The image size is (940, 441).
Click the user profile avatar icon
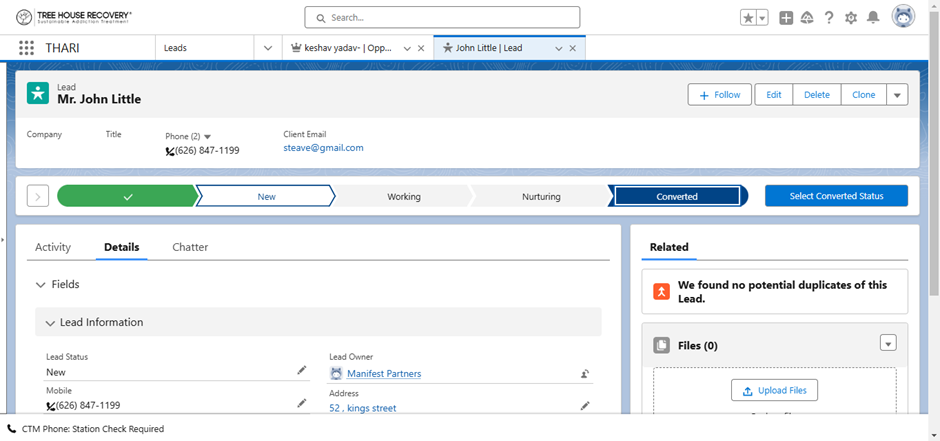pyautogui.click(x=903, y=17)
